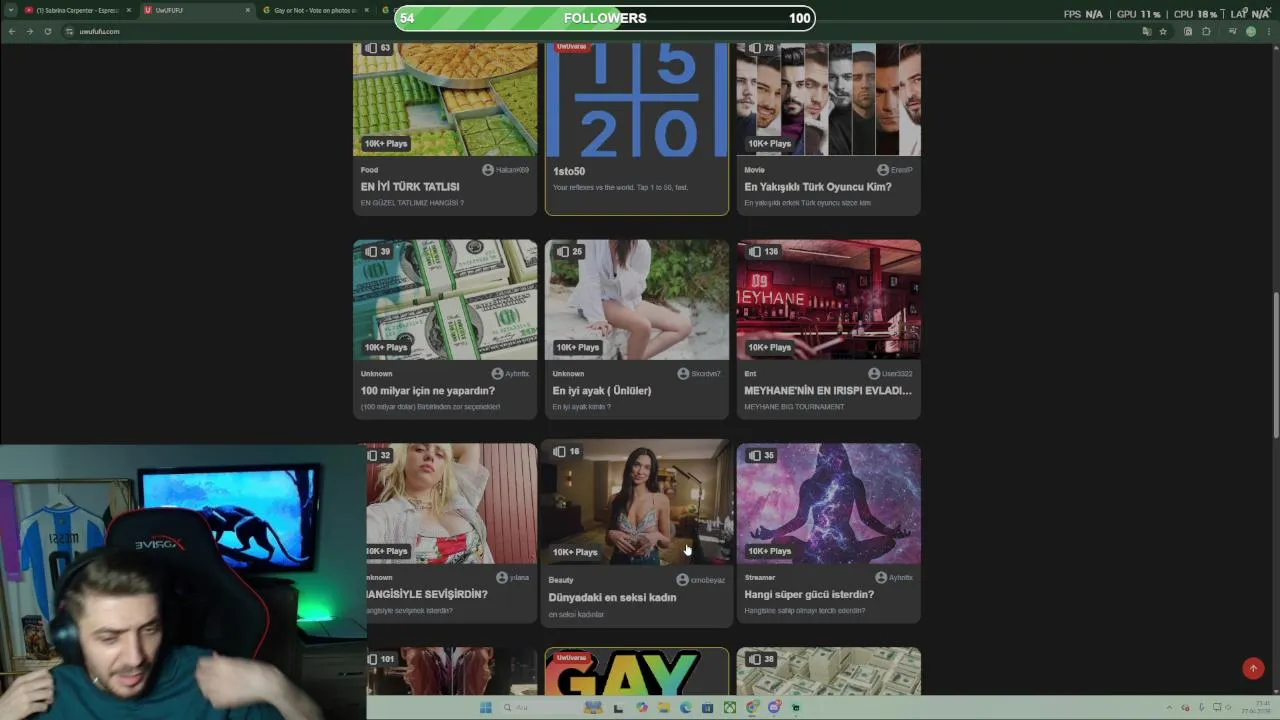
Task: Close the UwUFUFU tab
Action: 247,10
